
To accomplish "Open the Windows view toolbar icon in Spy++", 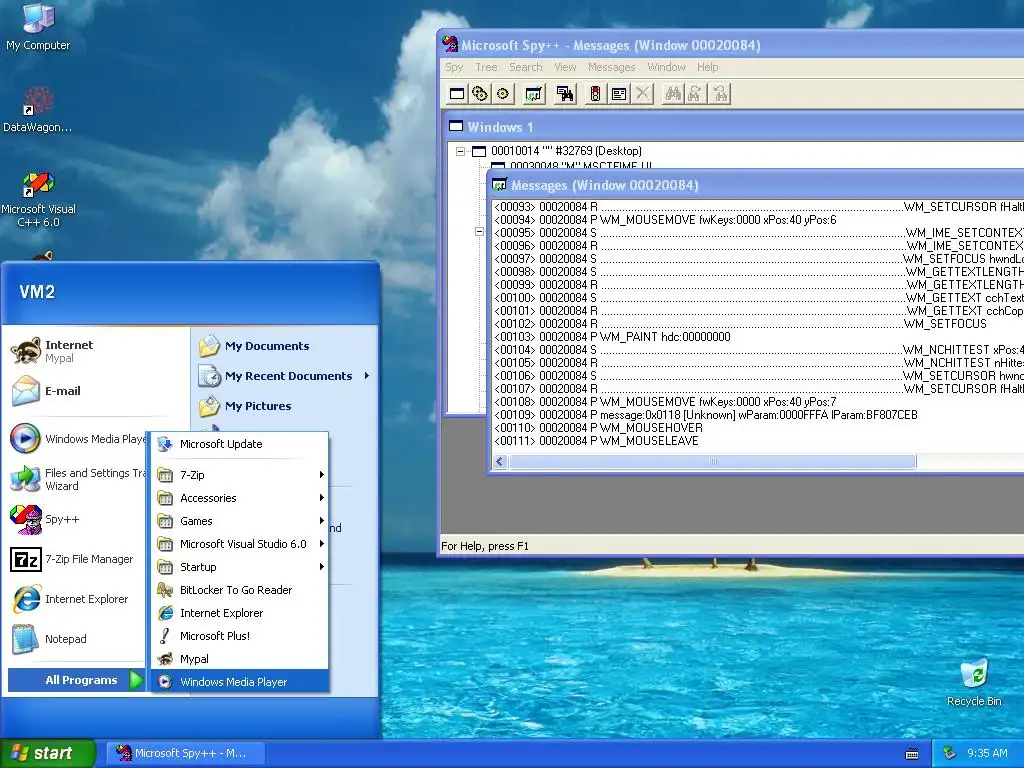I will click(x=457, y=93).
